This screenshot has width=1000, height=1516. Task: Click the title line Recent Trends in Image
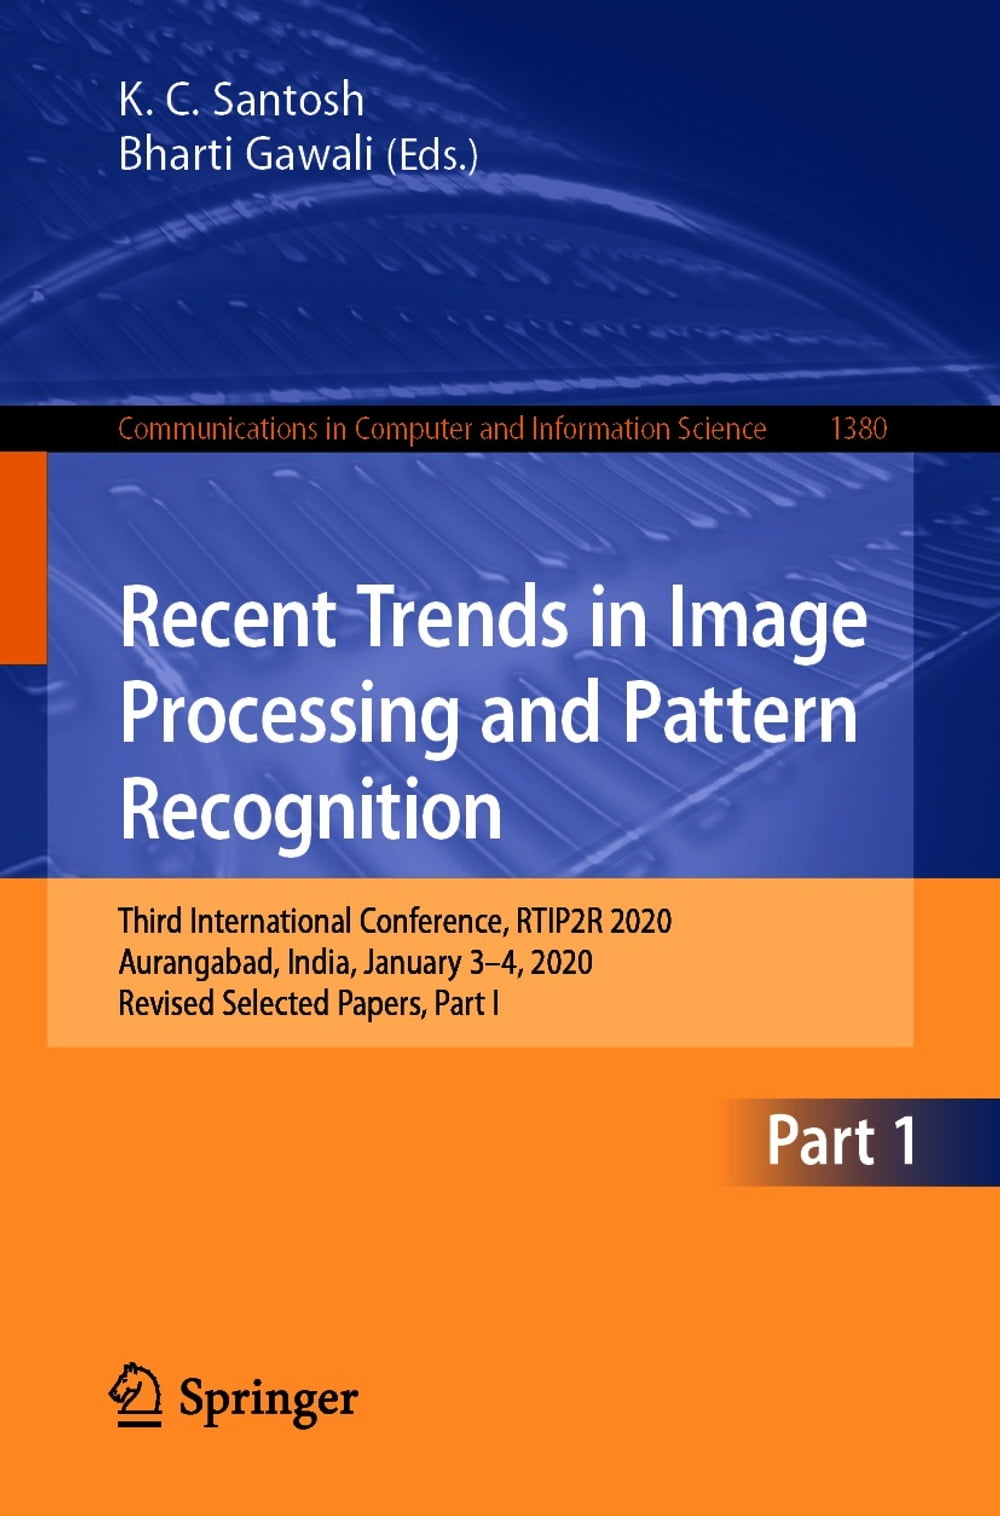tap(493, 617)
